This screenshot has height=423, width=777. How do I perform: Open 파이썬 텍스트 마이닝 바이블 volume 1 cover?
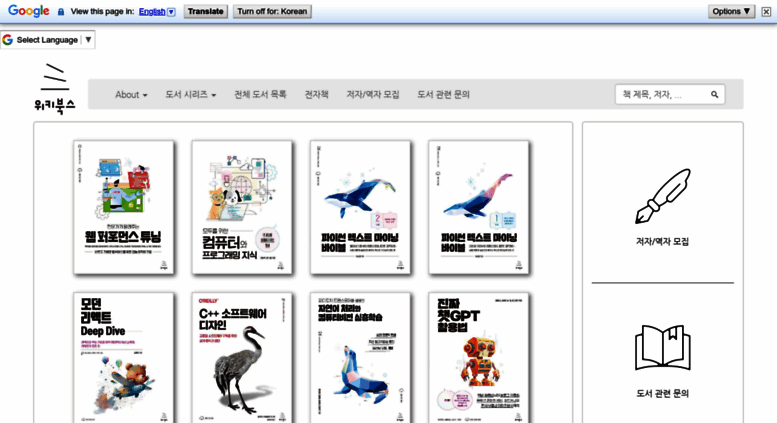(x=479, y=207)
